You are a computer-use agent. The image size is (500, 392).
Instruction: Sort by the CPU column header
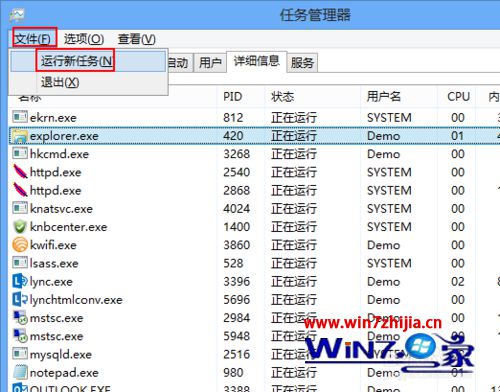click(458, 97)
